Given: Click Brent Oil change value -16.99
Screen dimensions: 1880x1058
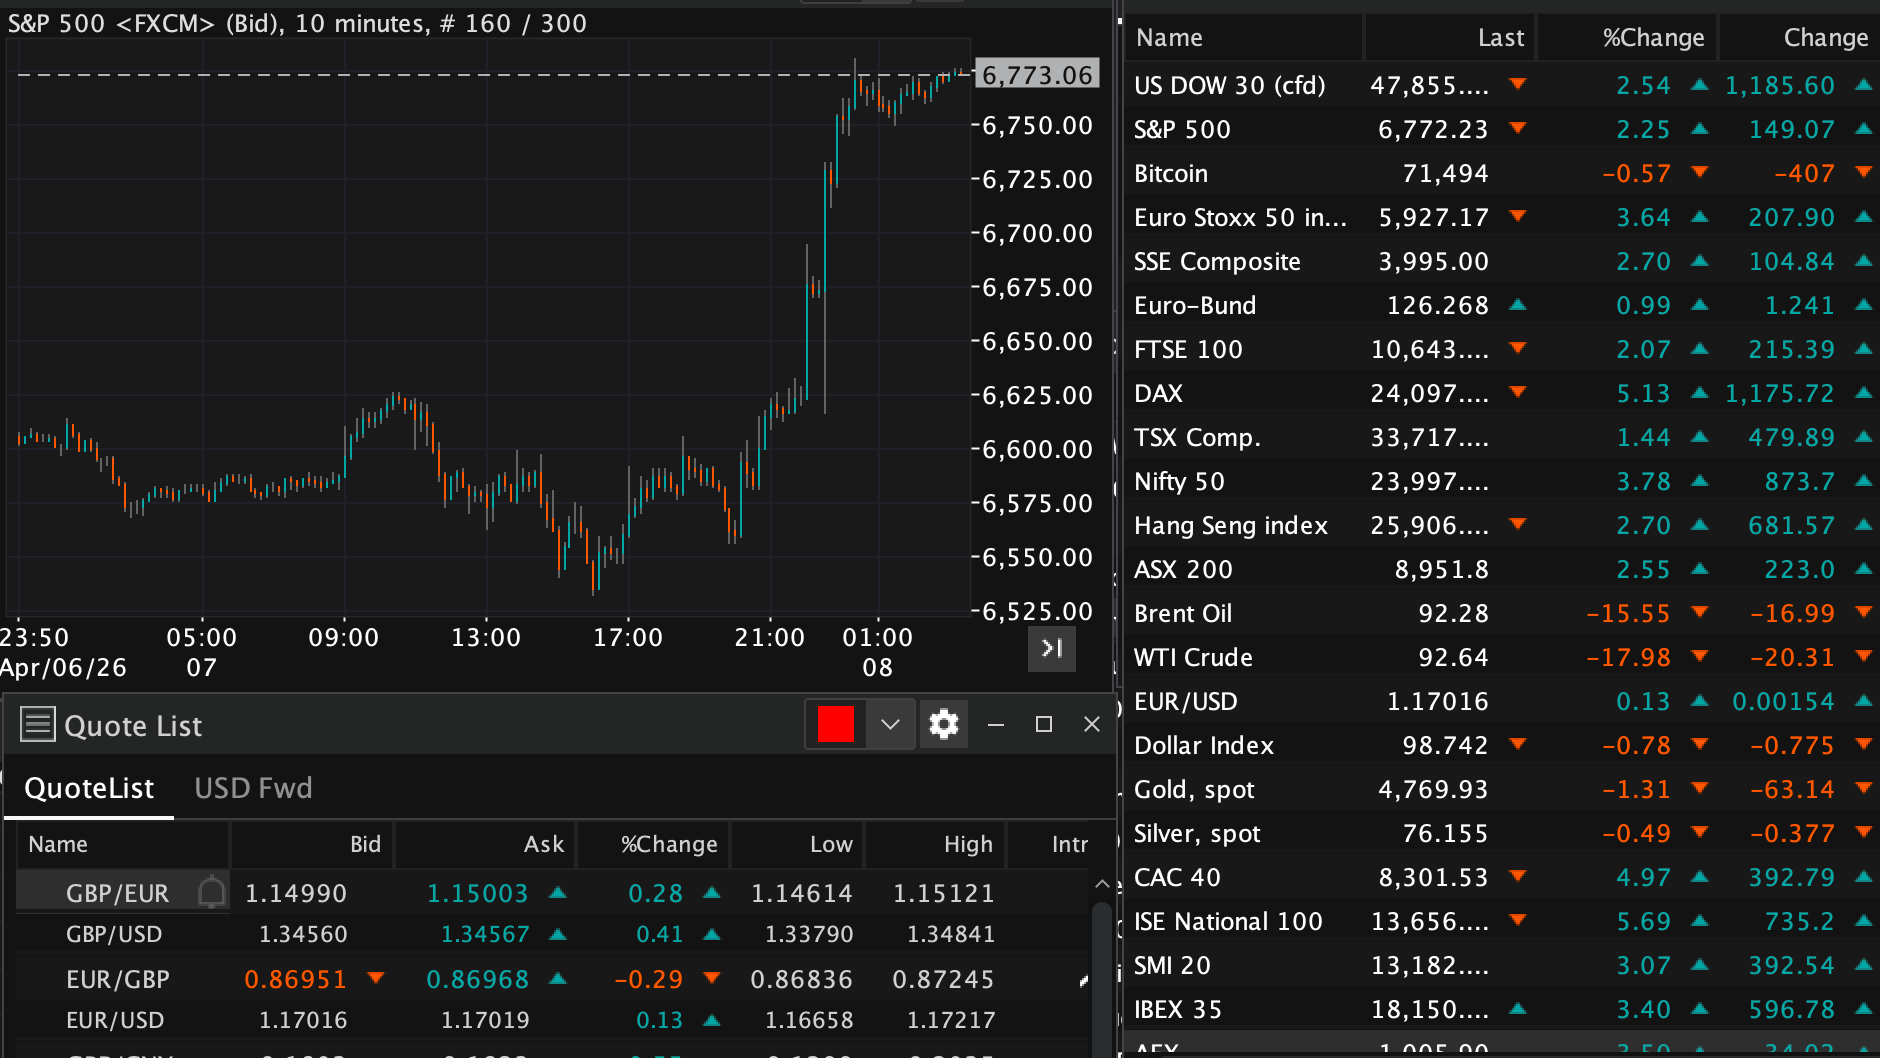Looking at the screenshot, I should click(x=1792, y=613).
